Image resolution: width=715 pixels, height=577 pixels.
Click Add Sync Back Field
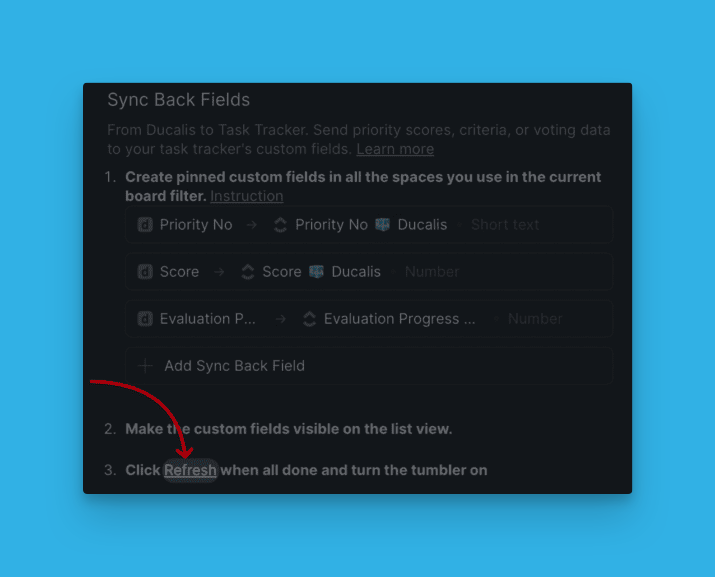coord(234,366)
